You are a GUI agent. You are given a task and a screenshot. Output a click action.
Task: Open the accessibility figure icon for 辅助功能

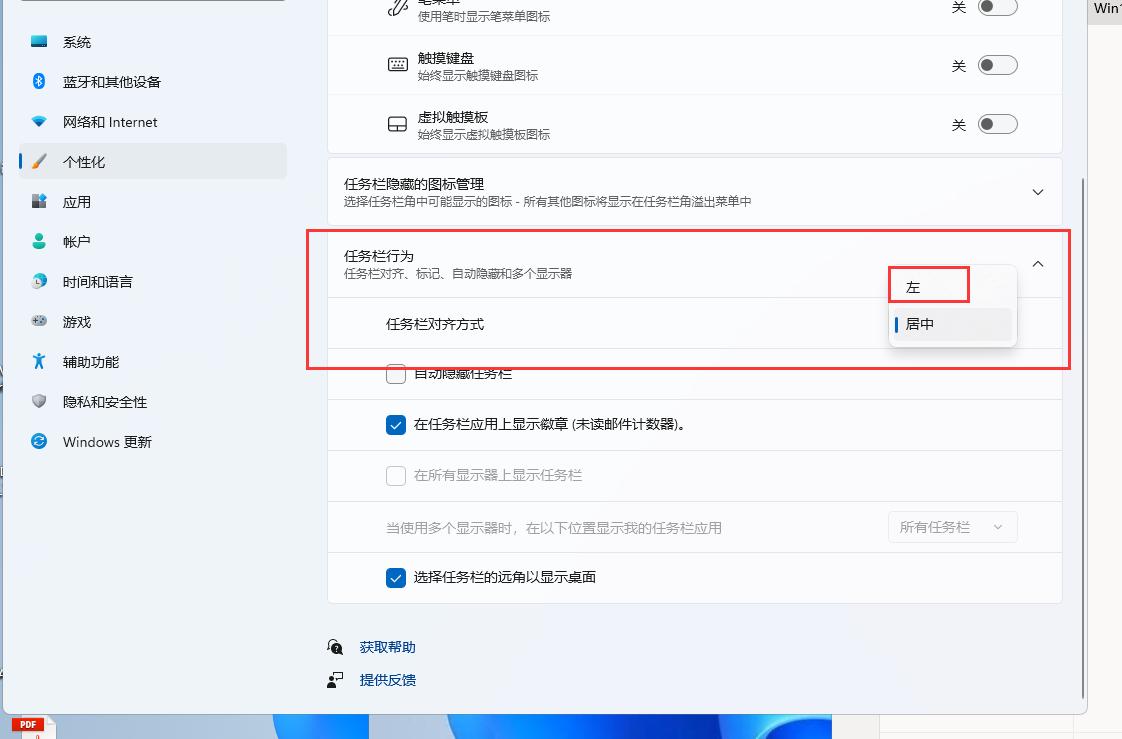pos(39,362)
